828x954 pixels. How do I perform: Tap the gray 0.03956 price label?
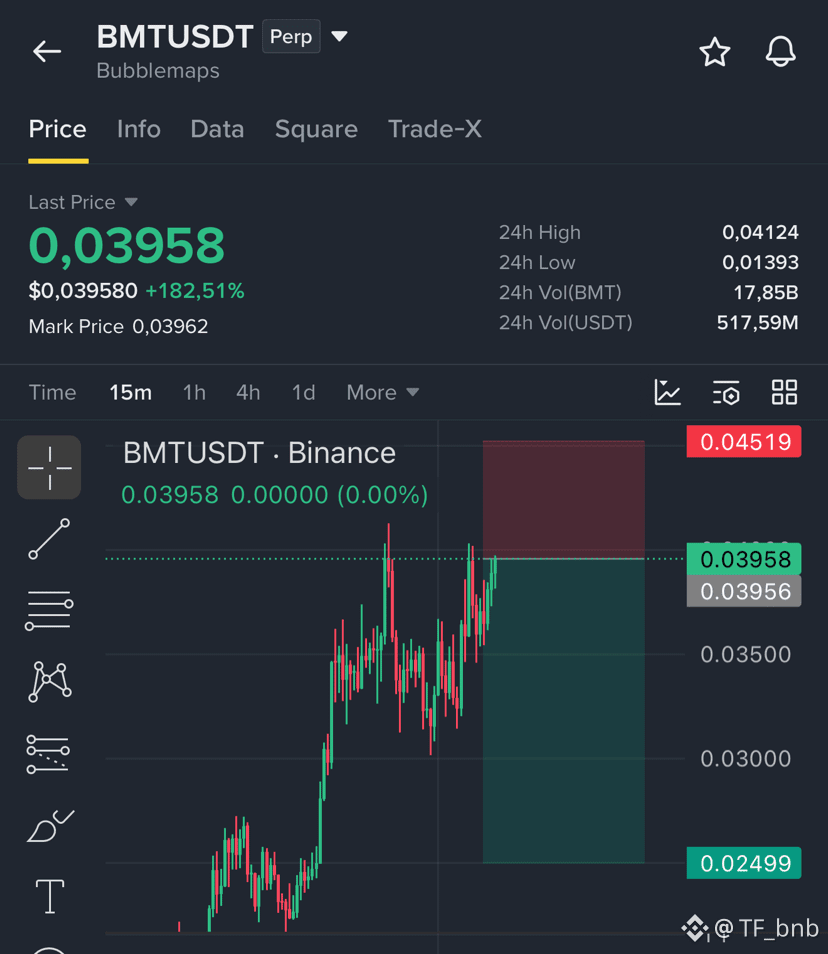point(744,591)
